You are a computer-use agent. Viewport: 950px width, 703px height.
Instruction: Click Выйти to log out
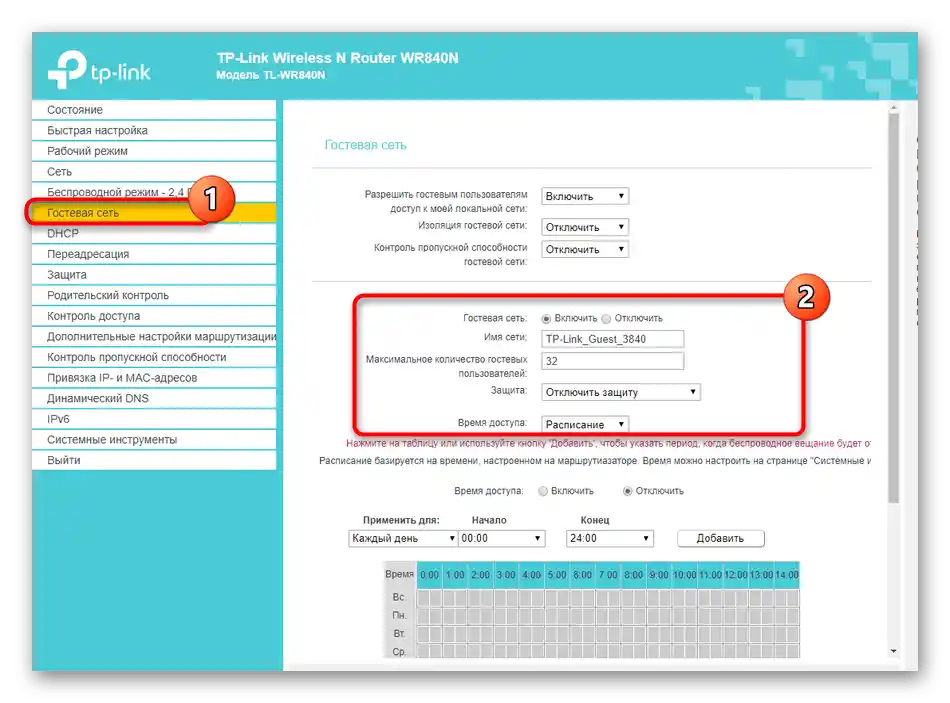coord(154,460)
